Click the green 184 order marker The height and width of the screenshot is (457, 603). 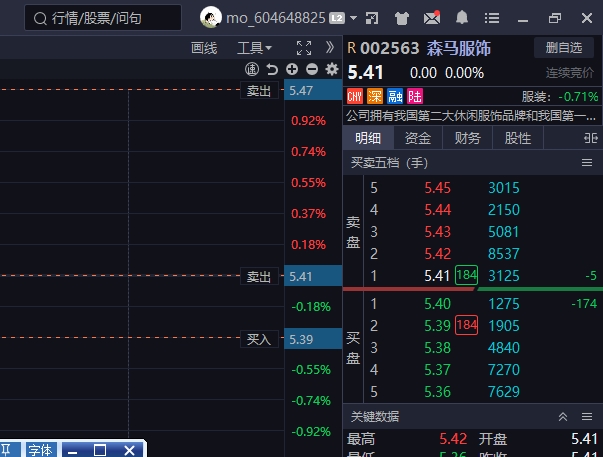tap(466, 275)
